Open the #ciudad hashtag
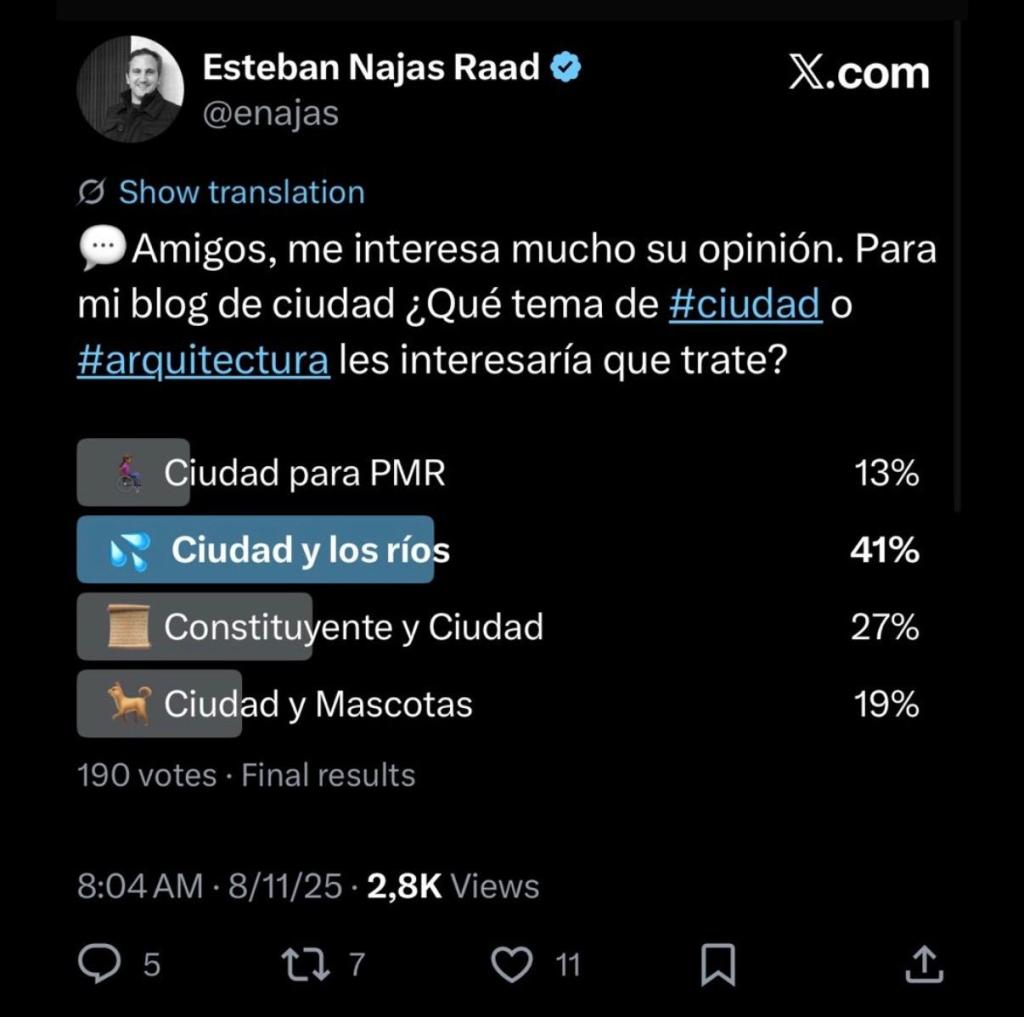Image resolution: width=1024 pixels, height=1017 pixels. tap(744, 305)
